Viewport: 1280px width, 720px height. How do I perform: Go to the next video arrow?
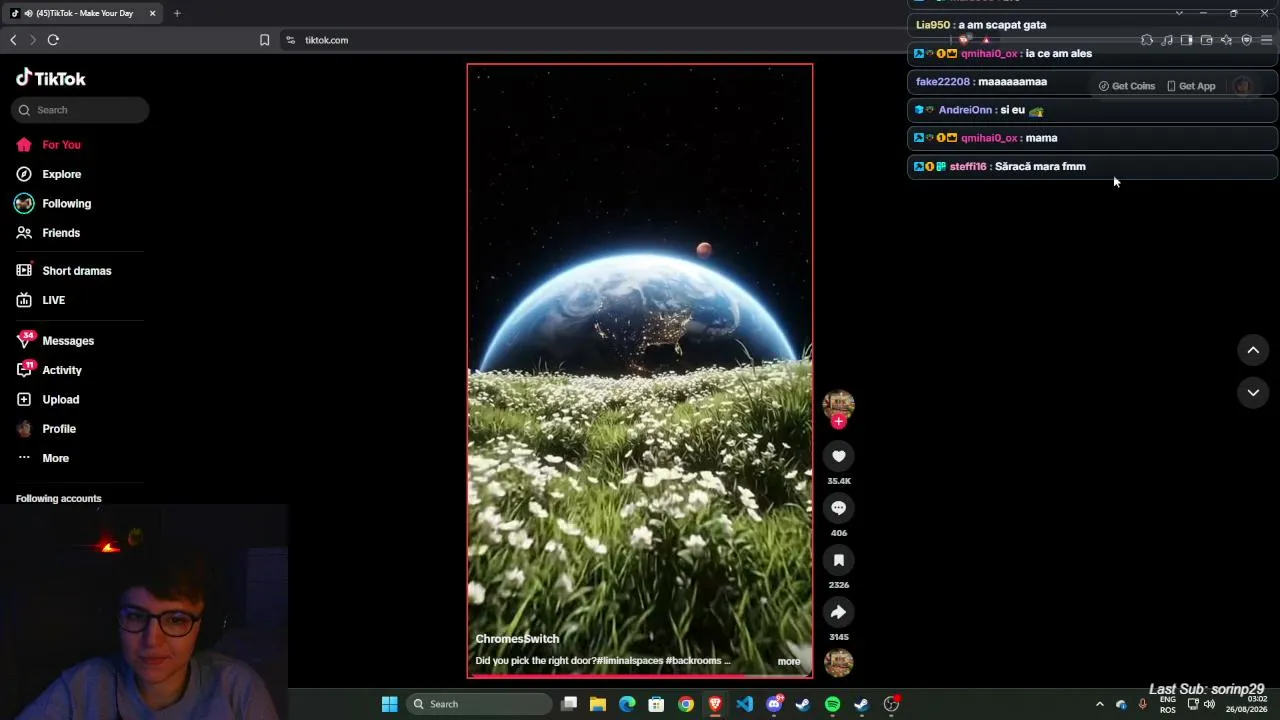point(1253,393)
